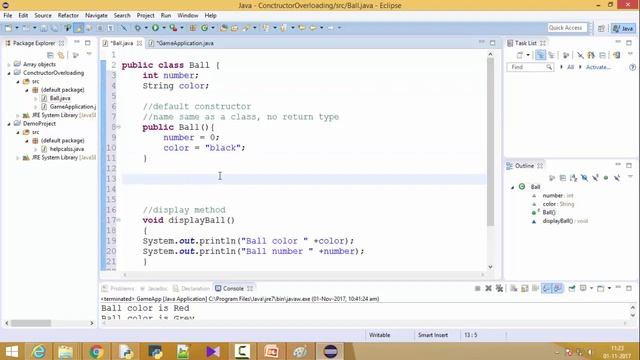Image resolution: width=640 pixels, height=360 pixels.
Task: Click the editor vertical scrollbar
Action: 491,142
